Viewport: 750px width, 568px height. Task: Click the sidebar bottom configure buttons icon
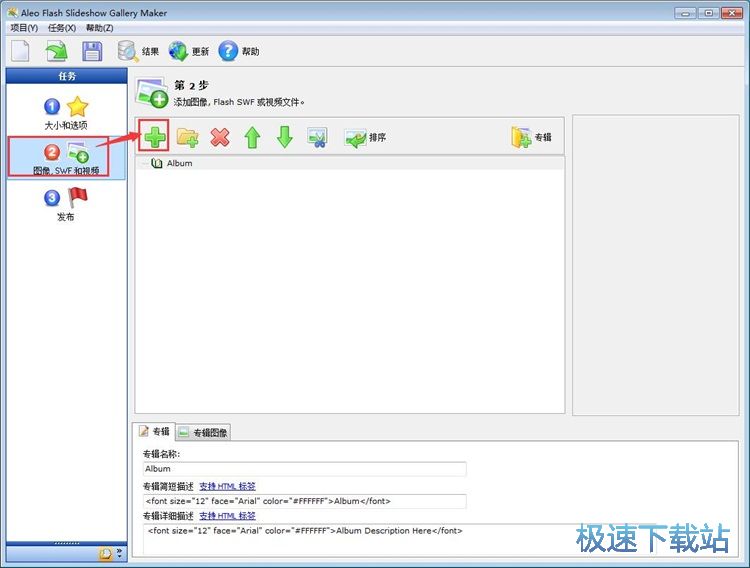click(106, 554)
